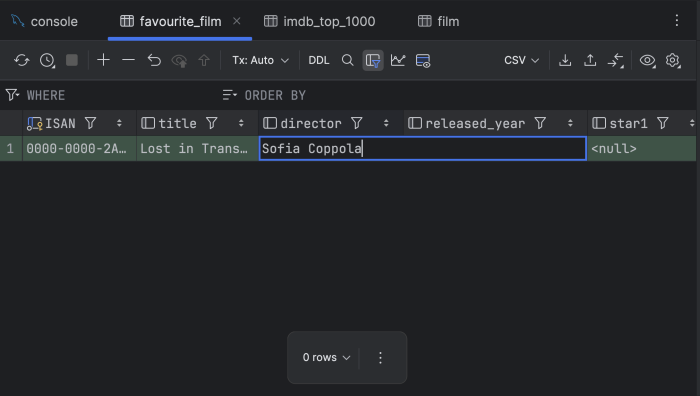Sort by the ISAN column arrows

click(119, 123)
